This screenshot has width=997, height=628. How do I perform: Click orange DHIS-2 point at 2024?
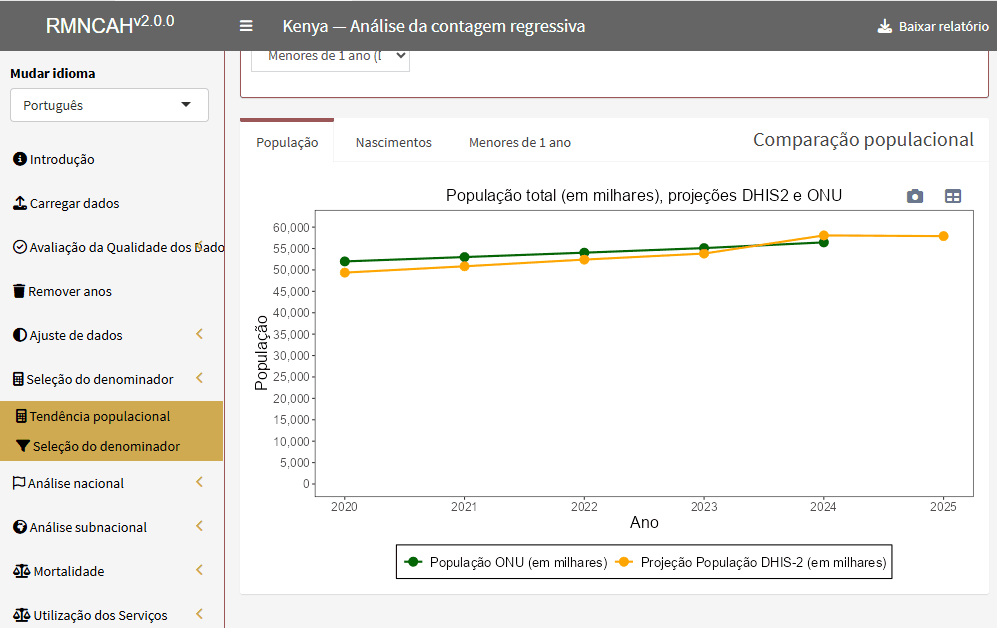(x=823, y=235)
